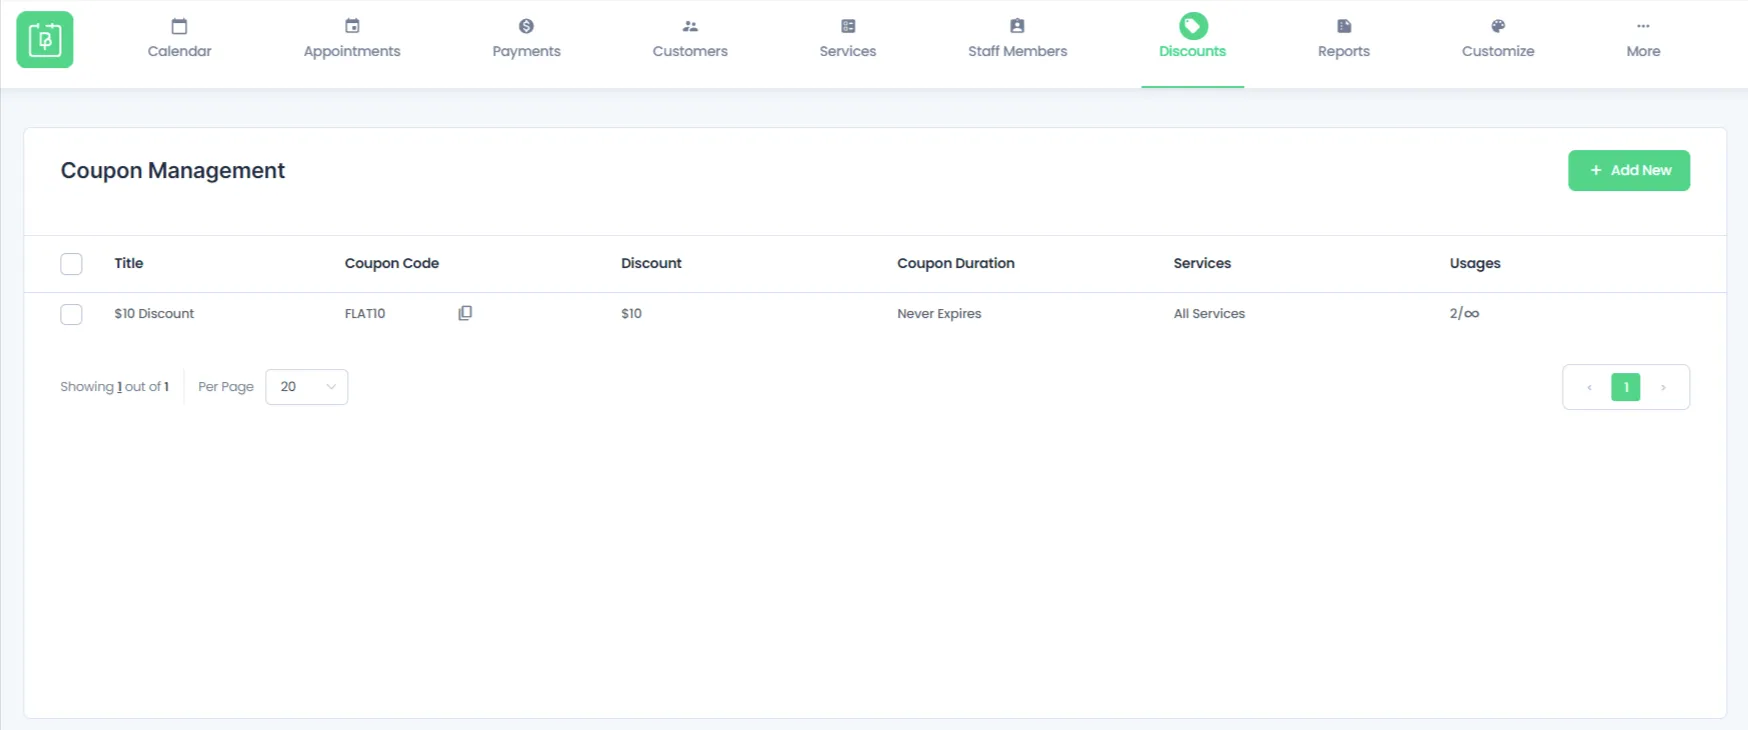Switch to the Appointments tab
The width and height of the screenshot is (1748, 730).
[x=352, y=51]
